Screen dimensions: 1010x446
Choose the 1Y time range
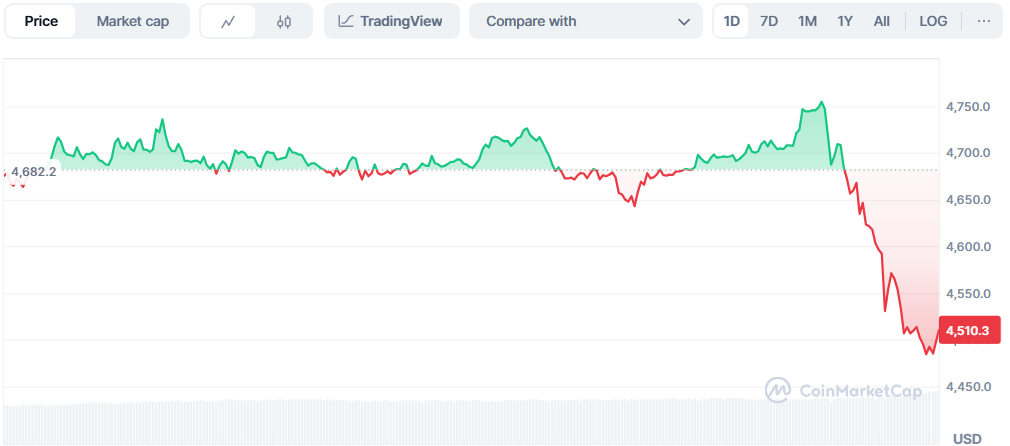pyautogui.click(x=845, y=21)
